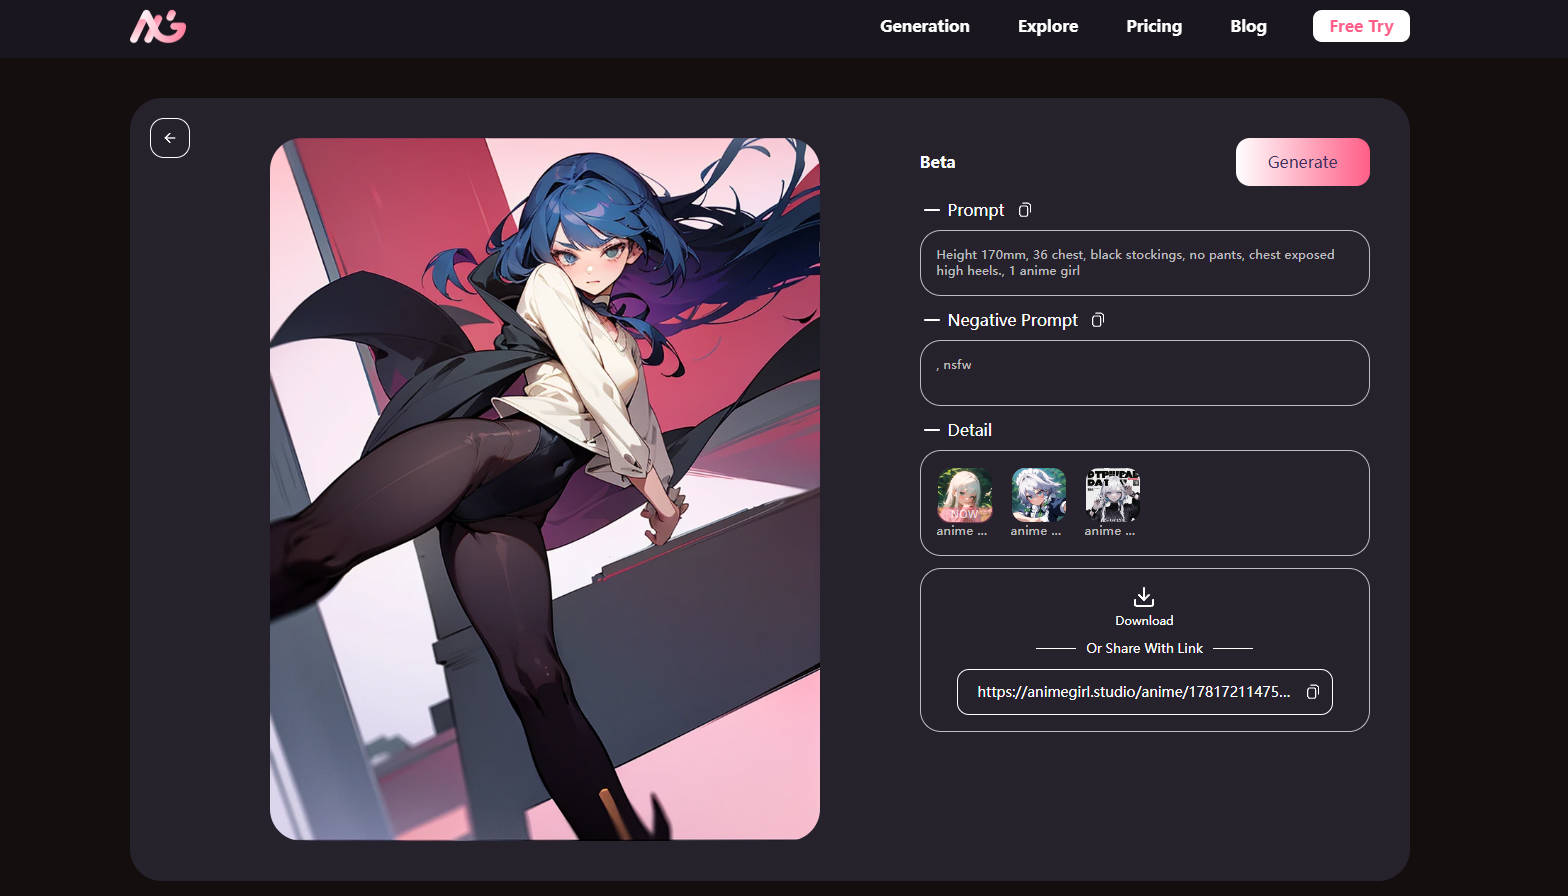Viewport: 1568px width, 896px height.
Task: Open the Pricing page
Action: click(1154, 26)
